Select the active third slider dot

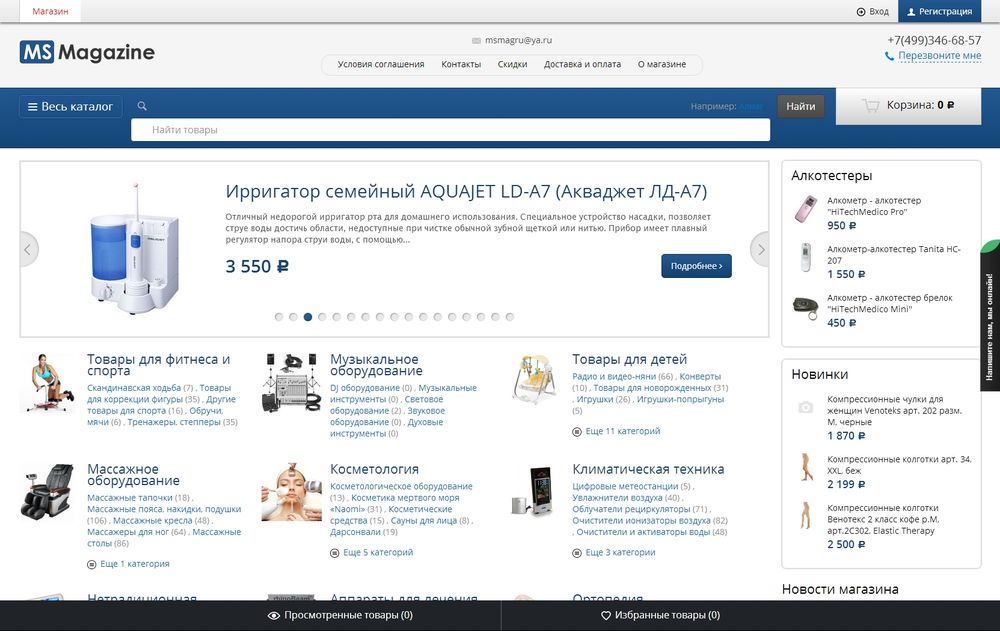click(x=308, y=316)
